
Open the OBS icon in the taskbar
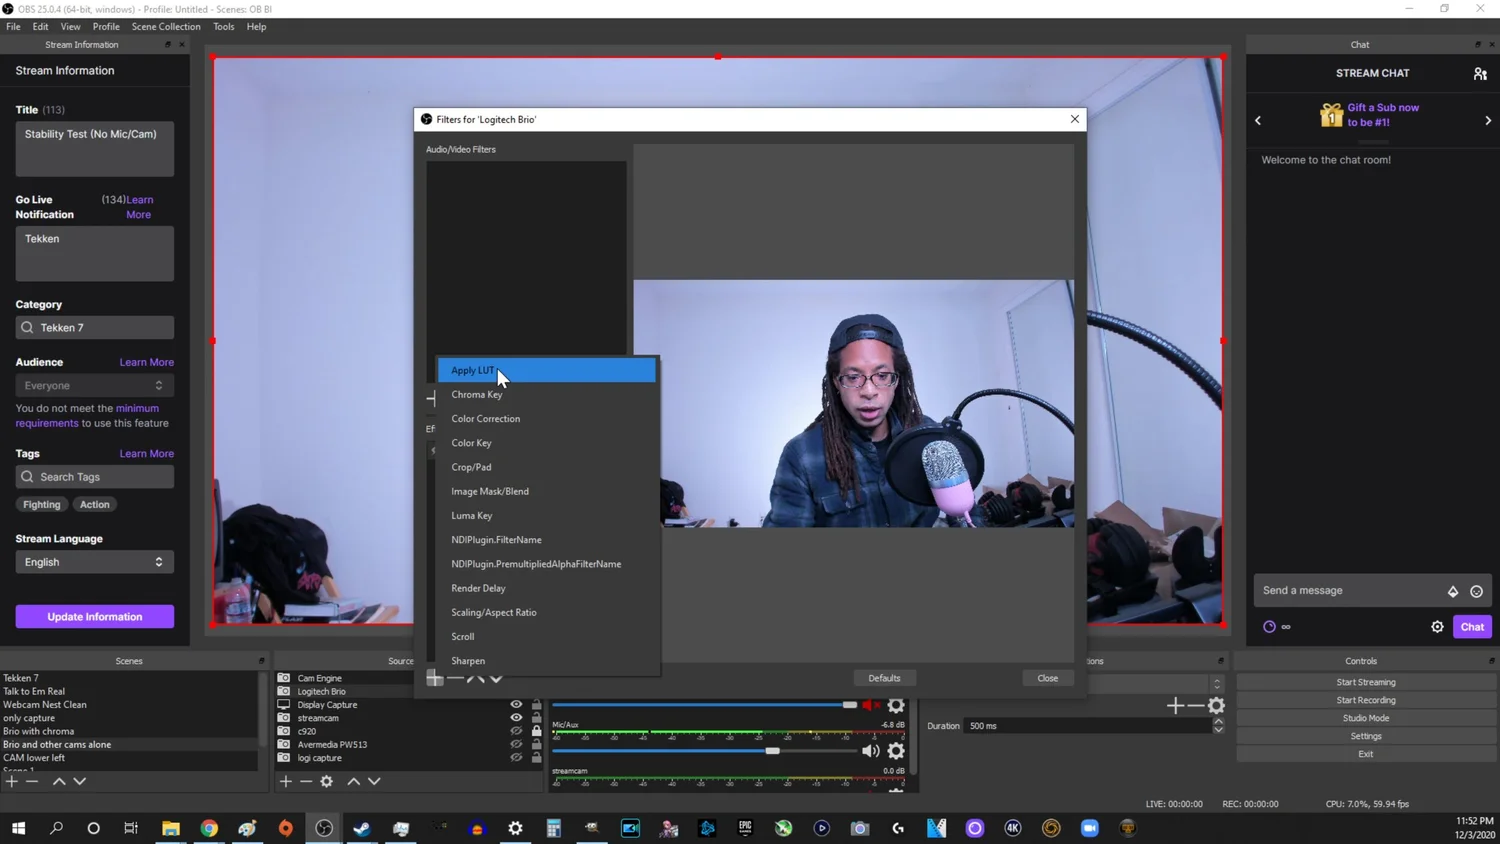click(323, 828)
